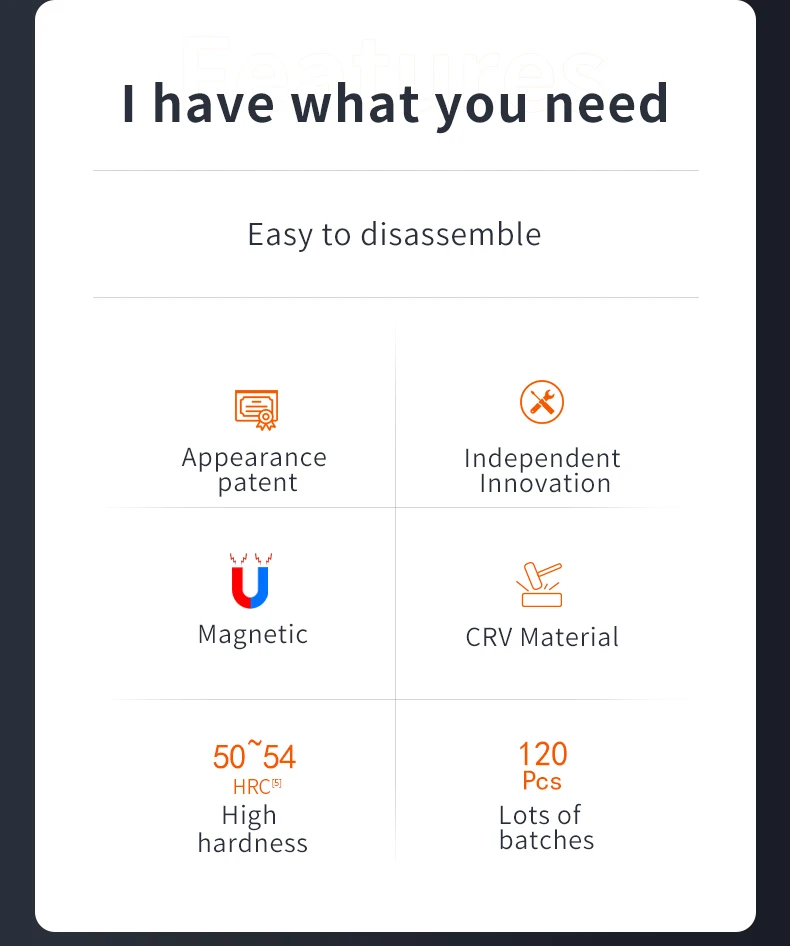Select the "Easy to disassemble" subtitle

pos(394,235)
